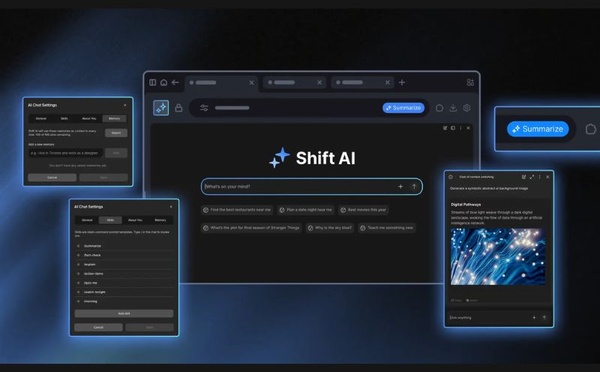Click the dock layout icon in Shift AI panel
Viewport: 600px width, 372px height.
pos(453,128)
